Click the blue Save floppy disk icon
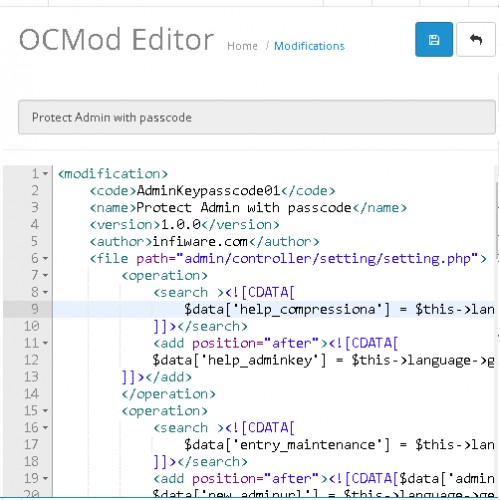 click(434, 40)
